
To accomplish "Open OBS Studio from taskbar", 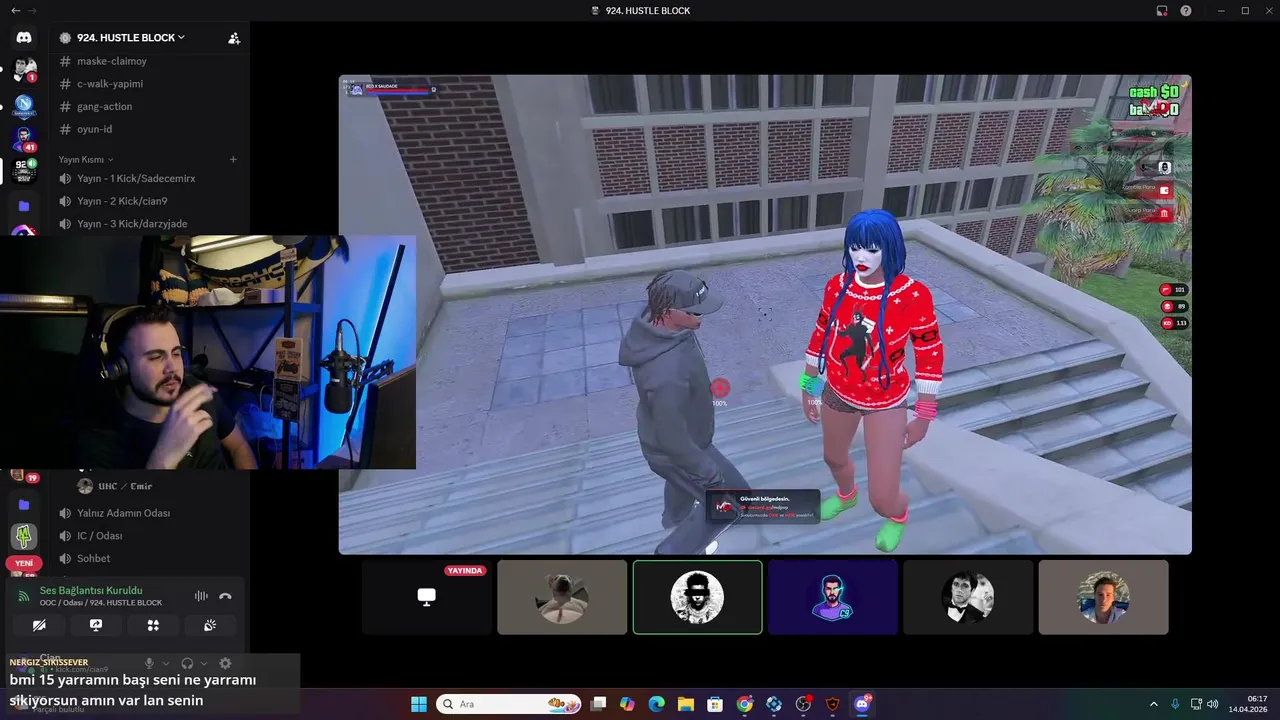I will click(x=803, y=704).
